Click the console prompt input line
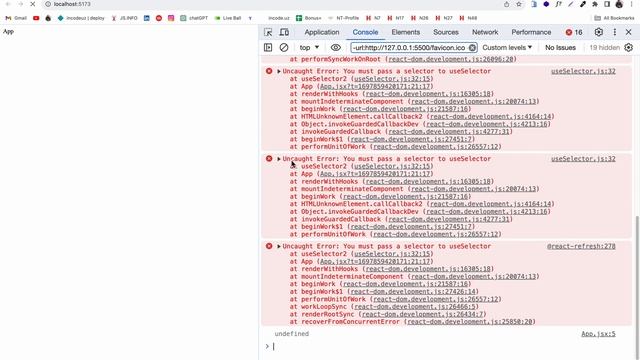This screenshot has height=360, width=640. tap(449, 346)
